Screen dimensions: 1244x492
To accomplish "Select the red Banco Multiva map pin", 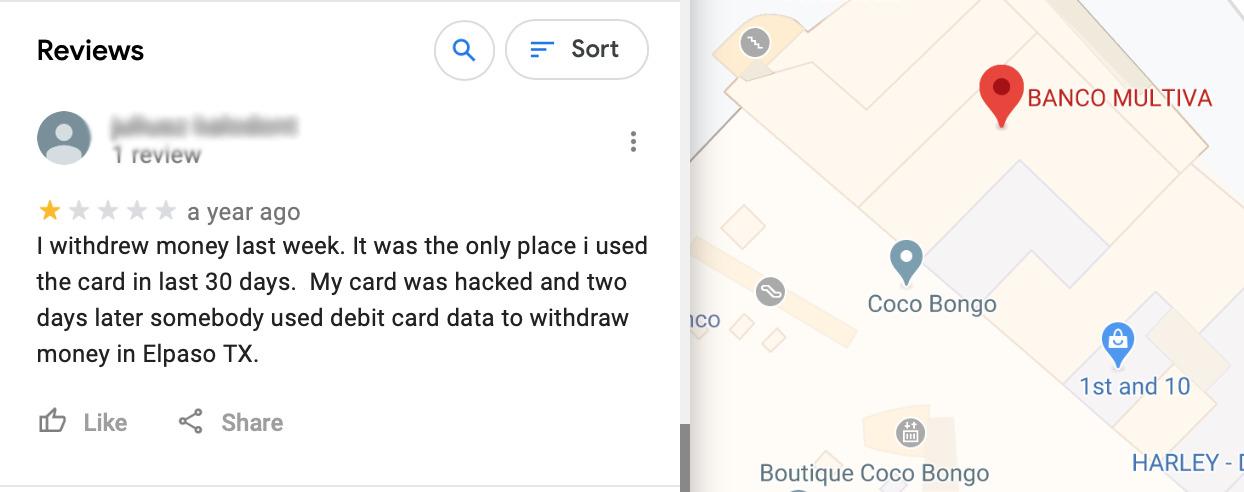I will [1001, 95].
